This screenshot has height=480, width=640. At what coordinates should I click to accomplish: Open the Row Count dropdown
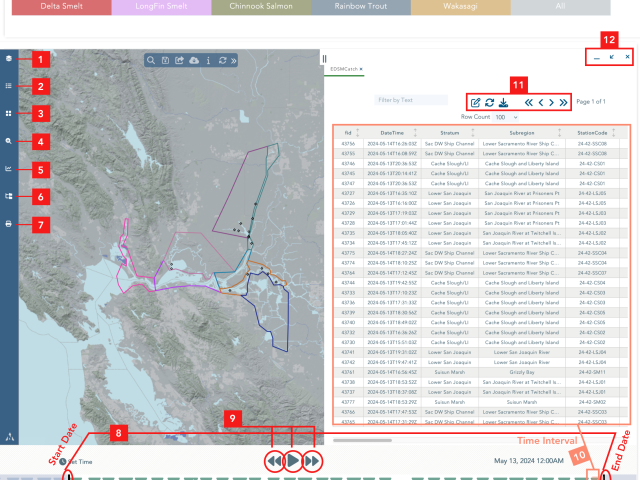[506, 117]
